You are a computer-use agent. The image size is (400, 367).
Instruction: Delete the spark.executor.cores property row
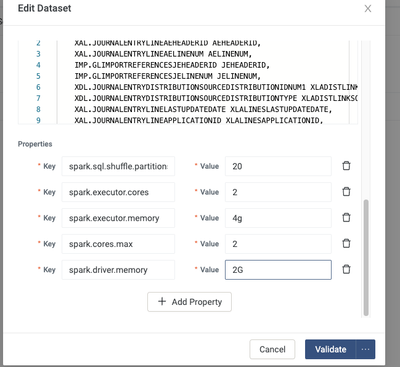(x=346, y=192)
